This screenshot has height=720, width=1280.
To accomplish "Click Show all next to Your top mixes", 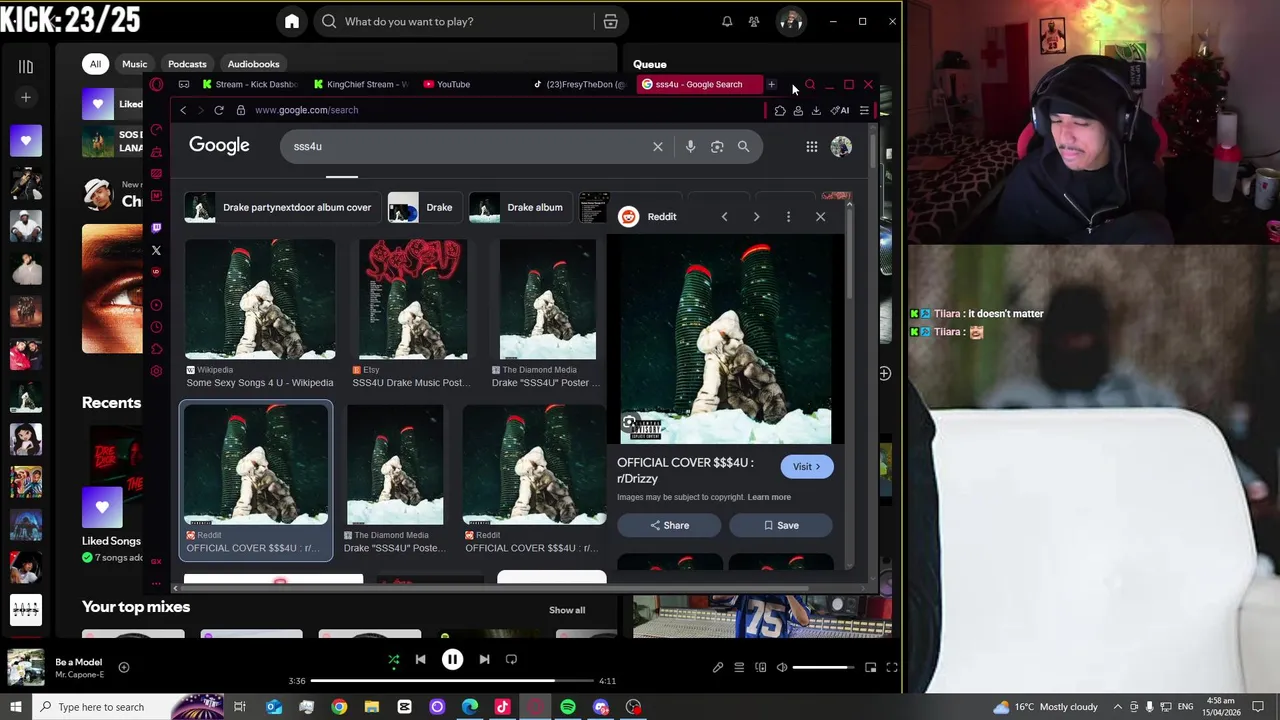I will point(567,610).
